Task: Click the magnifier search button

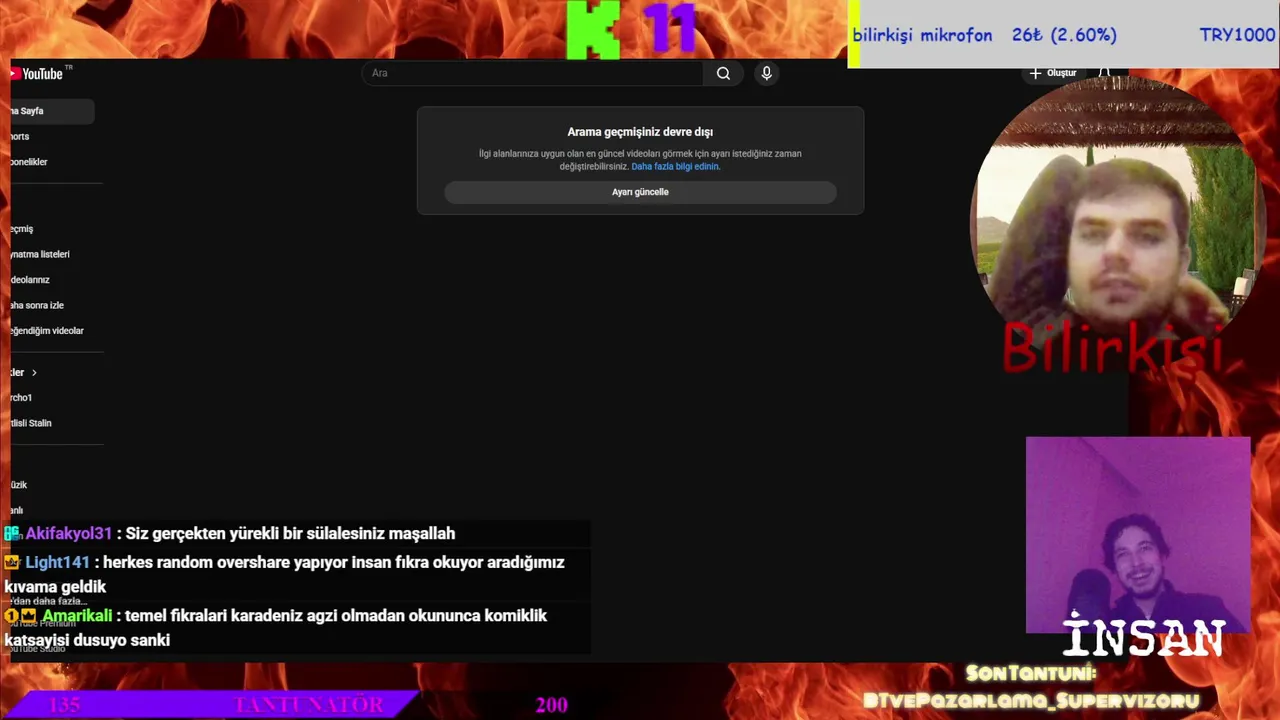Action: click(723, 73)
